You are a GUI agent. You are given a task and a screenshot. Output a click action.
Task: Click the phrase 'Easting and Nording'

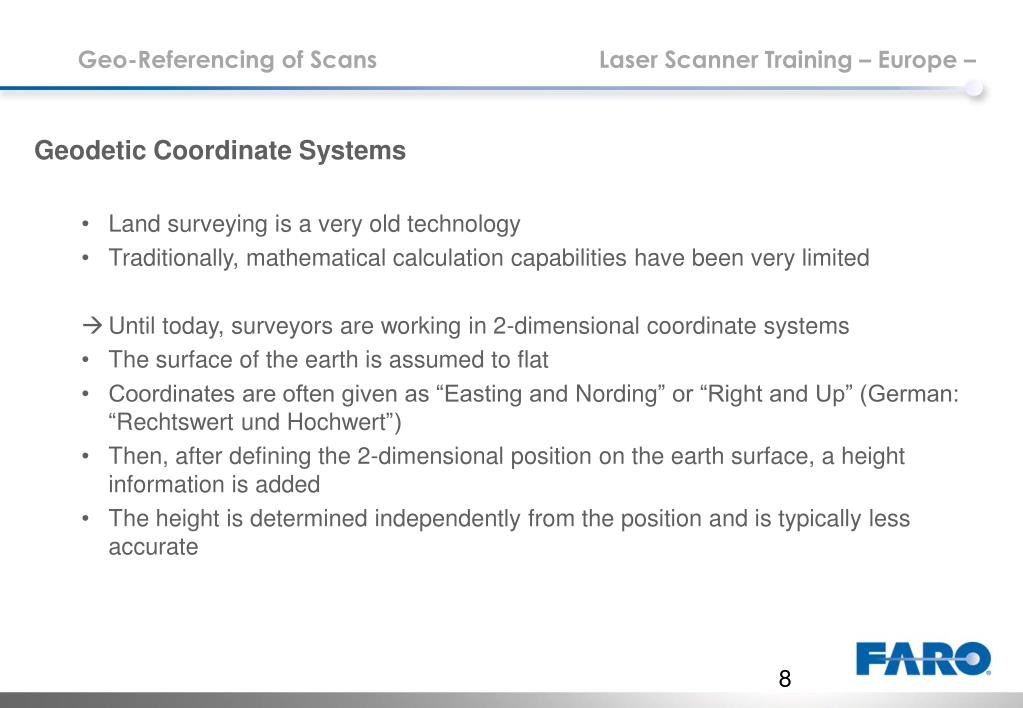click(x=550, y=394)
